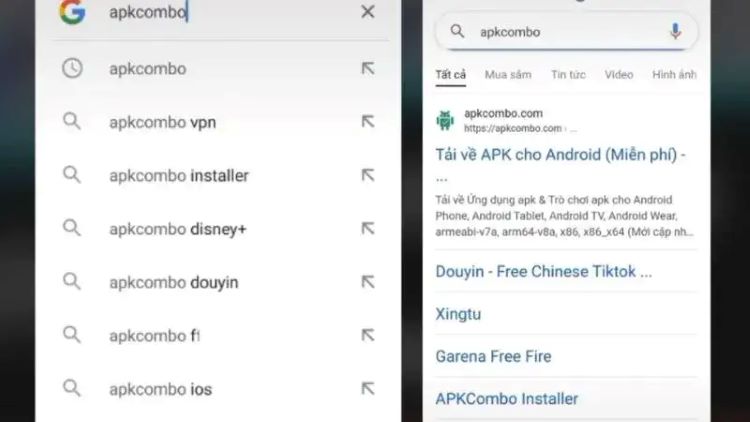Insert apkcombo douyin suggestion arrow
This screenshot has width=750, height=422.
367,282
